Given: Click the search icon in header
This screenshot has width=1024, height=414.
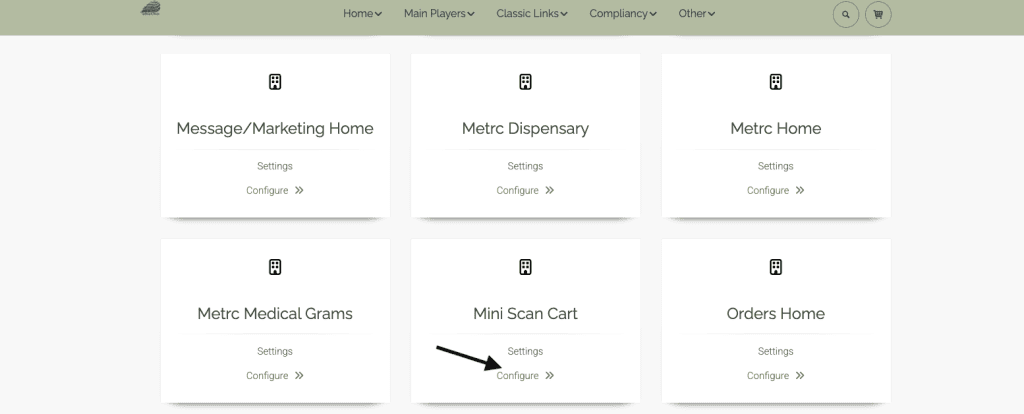Looking at the screenshot, I should [846, 15].
